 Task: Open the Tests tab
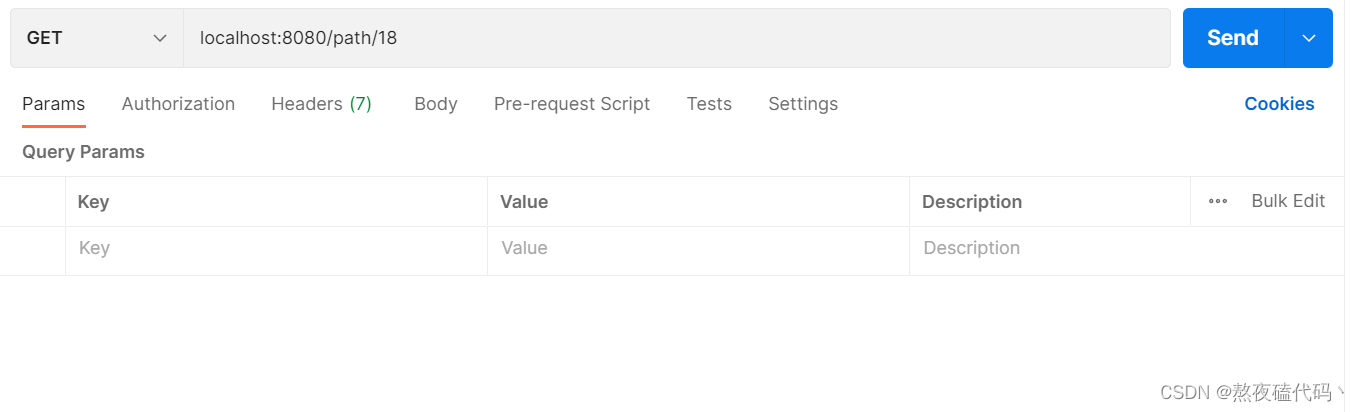709,104
